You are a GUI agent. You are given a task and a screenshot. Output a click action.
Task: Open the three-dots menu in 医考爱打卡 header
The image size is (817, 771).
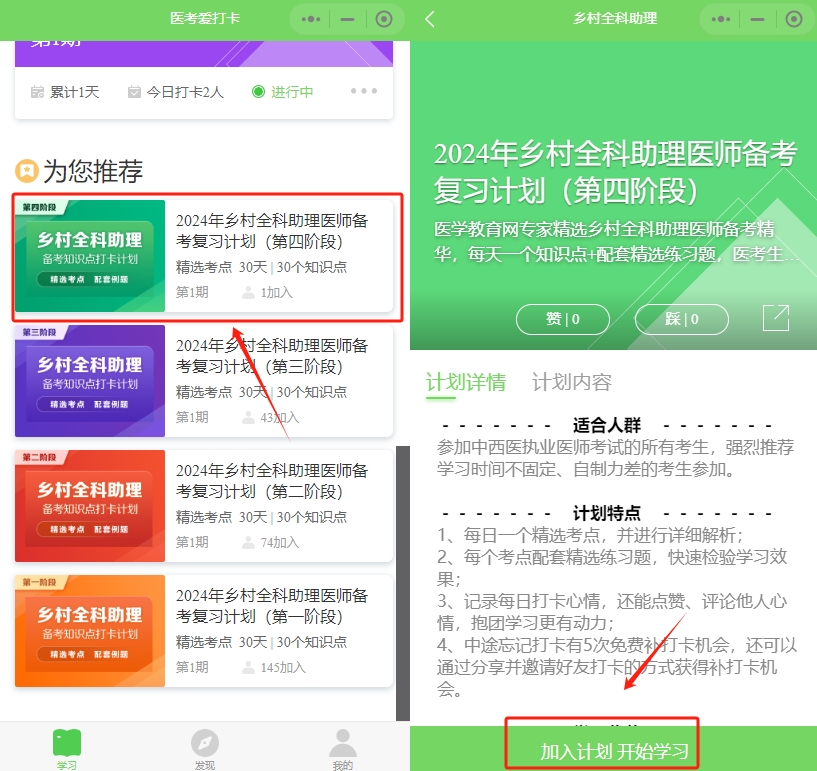point(311,19)
